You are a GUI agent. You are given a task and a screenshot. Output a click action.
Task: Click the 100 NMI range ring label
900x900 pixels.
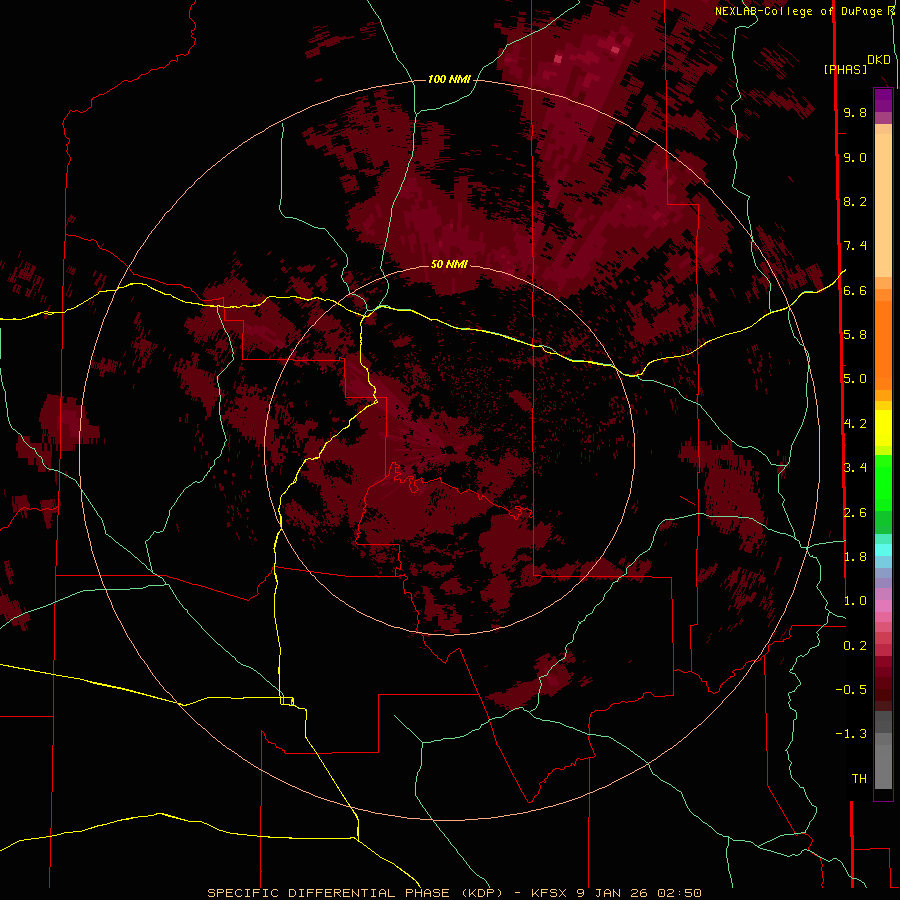pos(449,79)
